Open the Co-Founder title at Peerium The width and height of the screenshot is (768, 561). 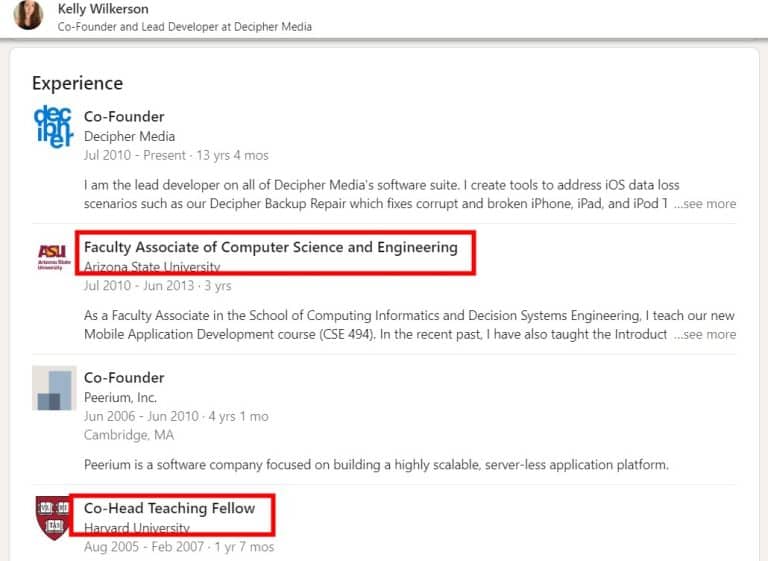pos(124,378)
